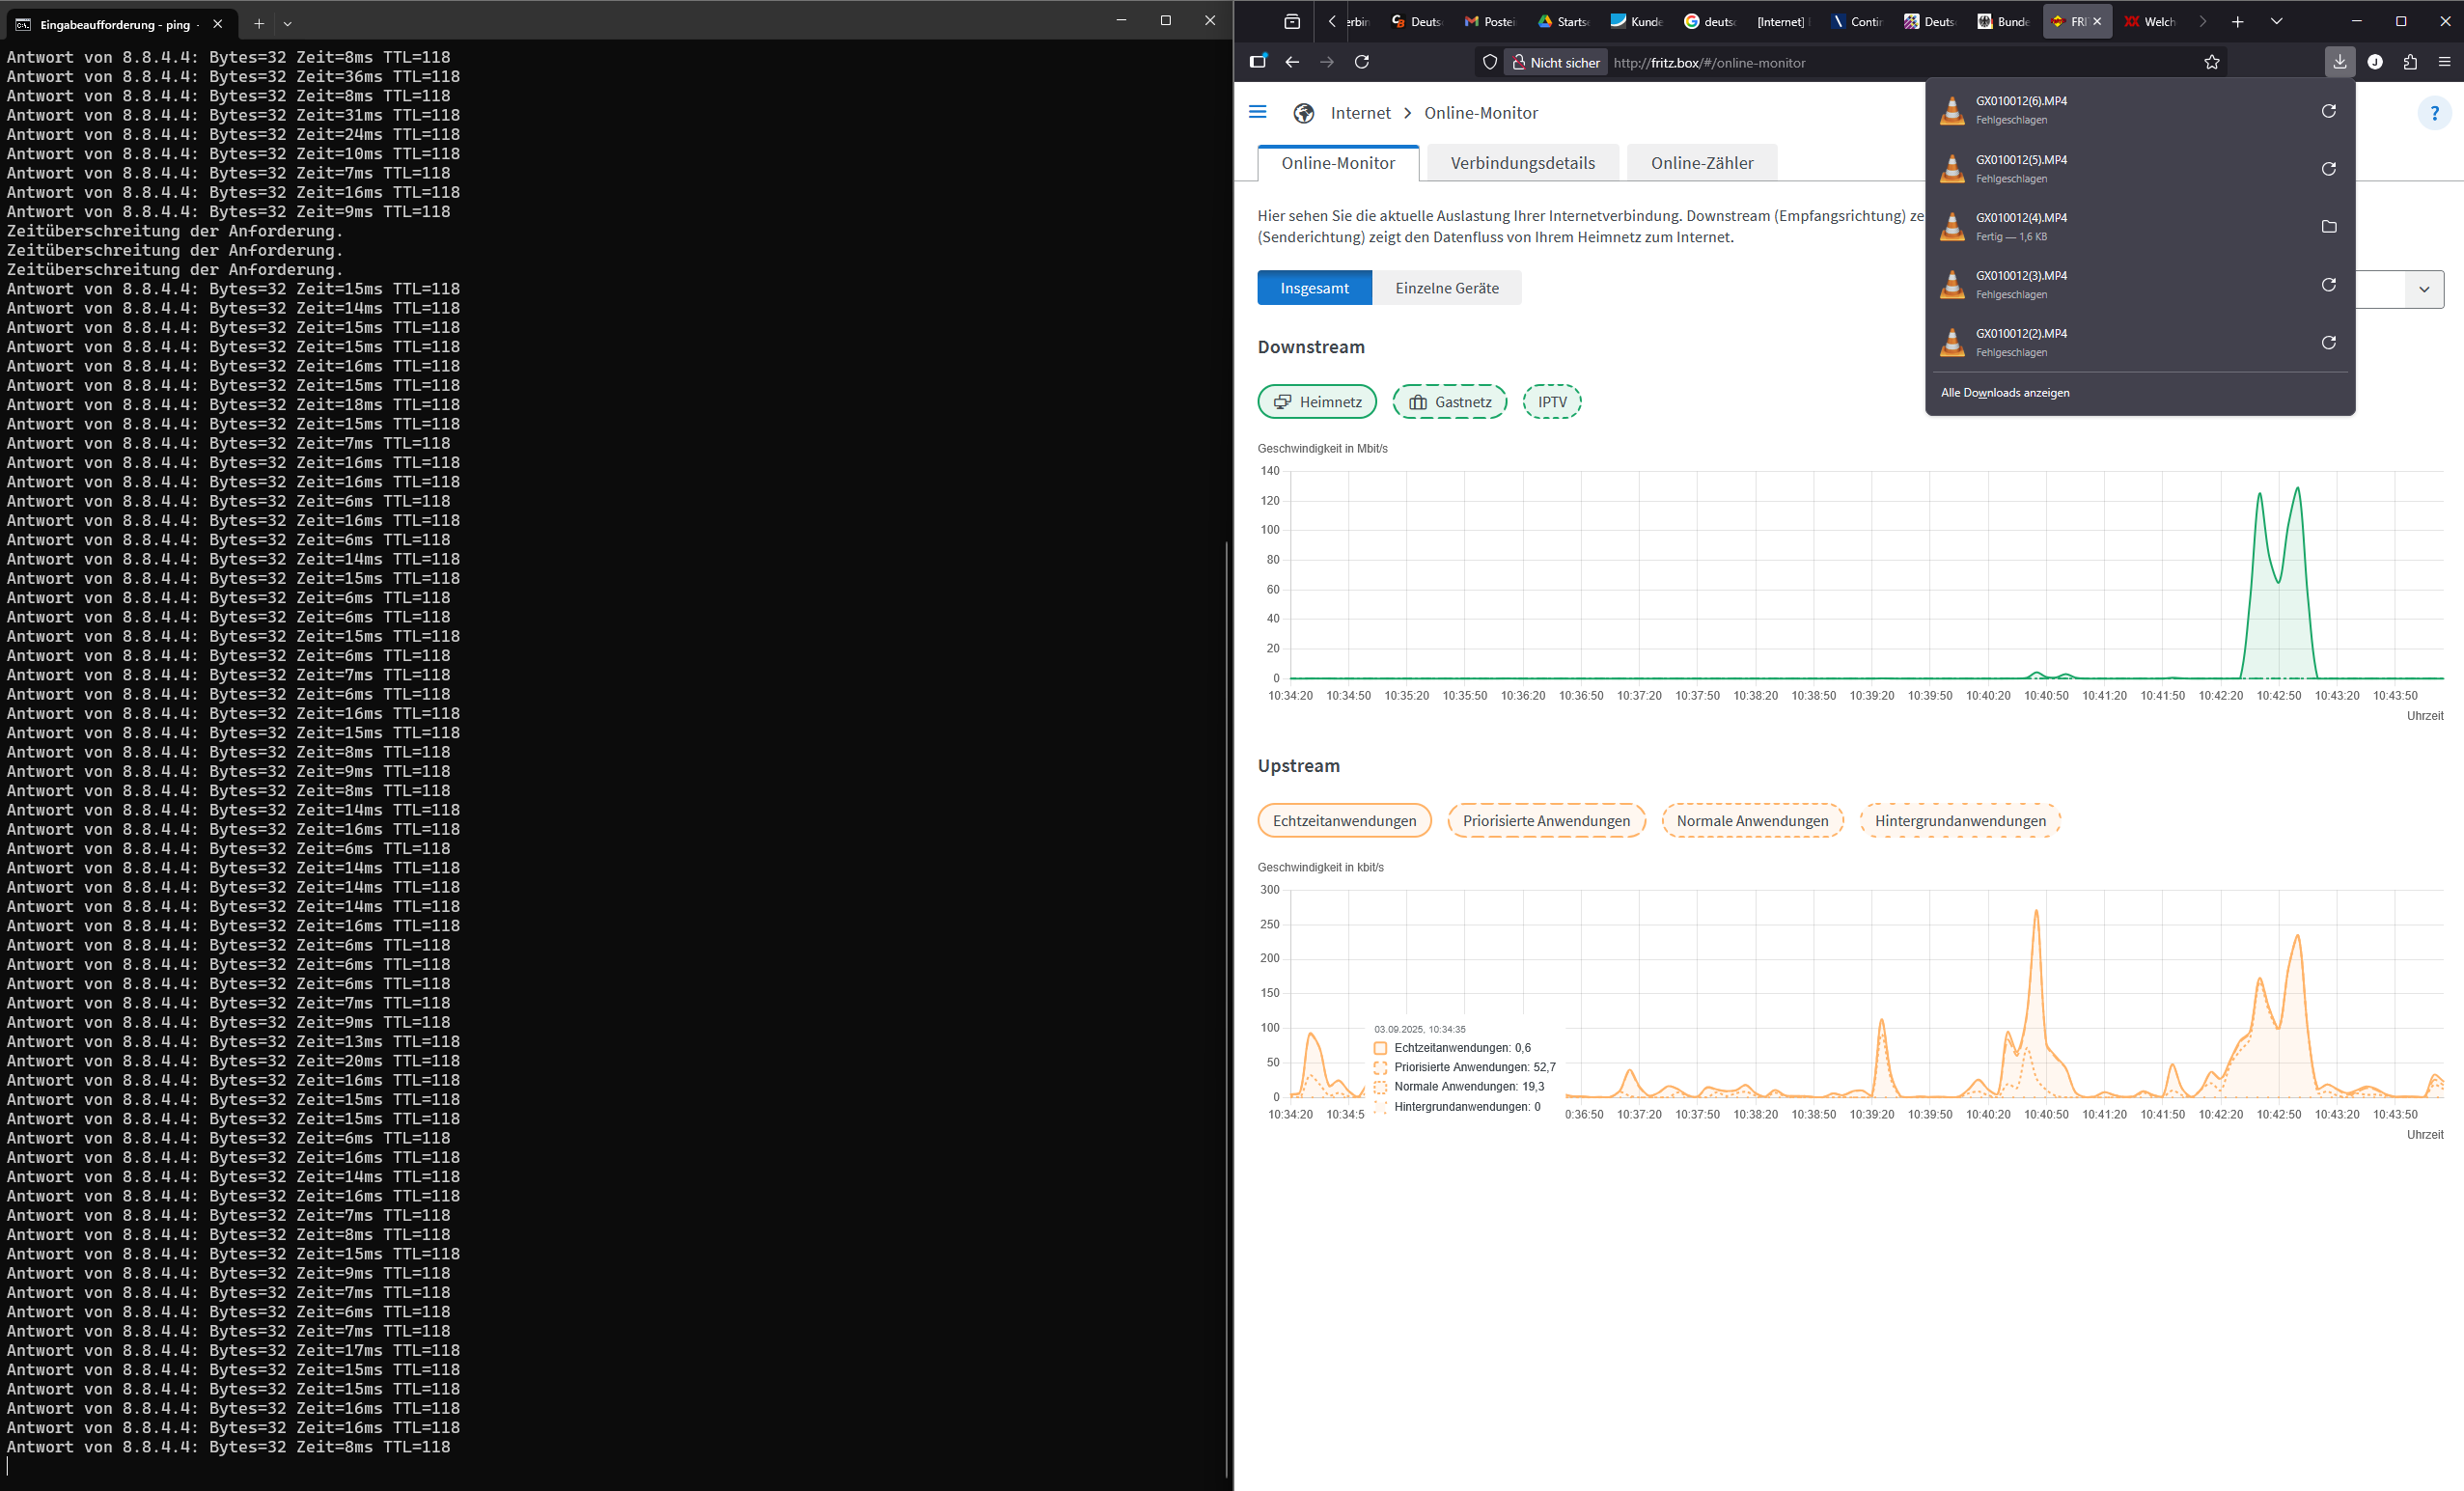The height and width of the screenshot is (1491, 2464).
Task: Open a new browser tab
Action: coord(2237,21)
